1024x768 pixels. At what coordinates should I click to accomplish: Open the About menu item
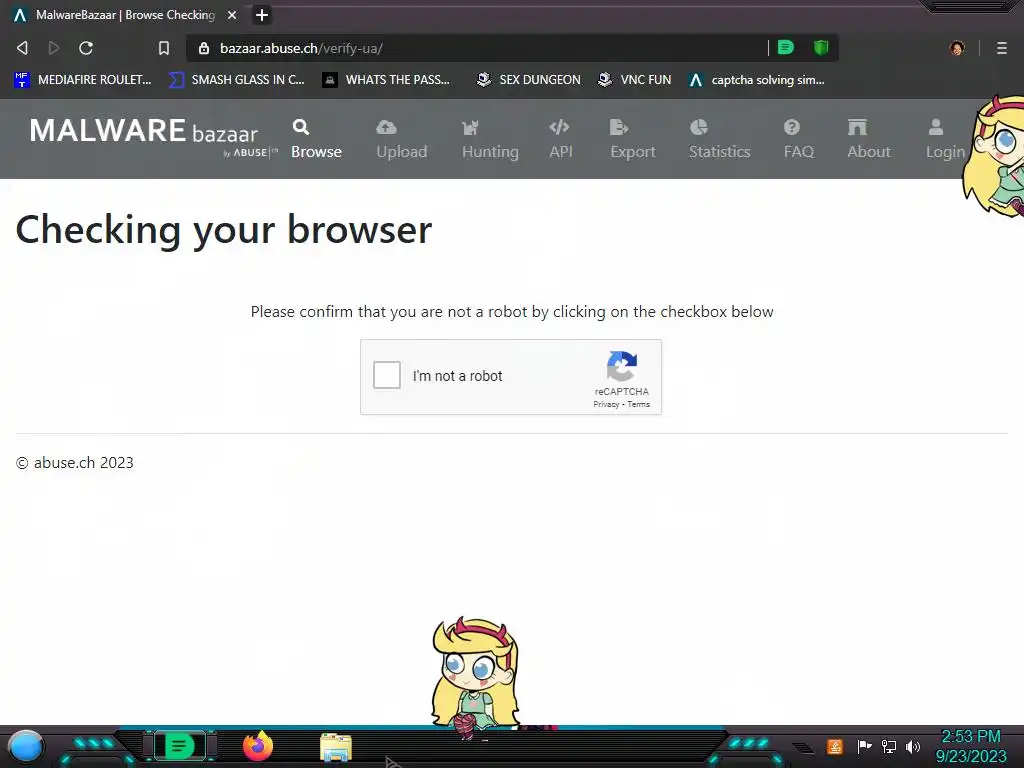pos(869,139)
